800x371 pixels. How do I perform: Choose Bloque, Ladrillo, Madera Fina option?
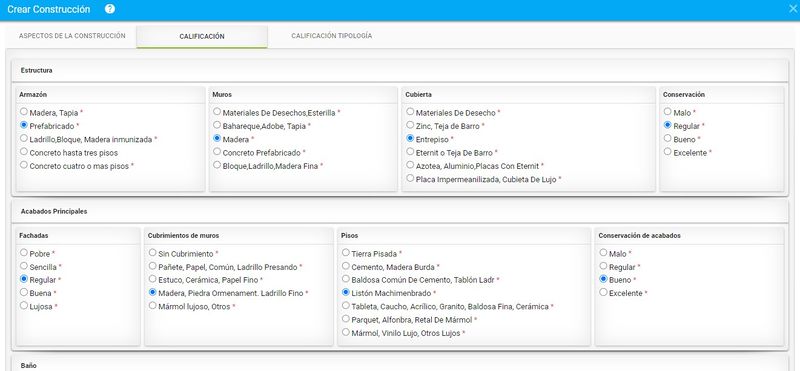[217, 165]
